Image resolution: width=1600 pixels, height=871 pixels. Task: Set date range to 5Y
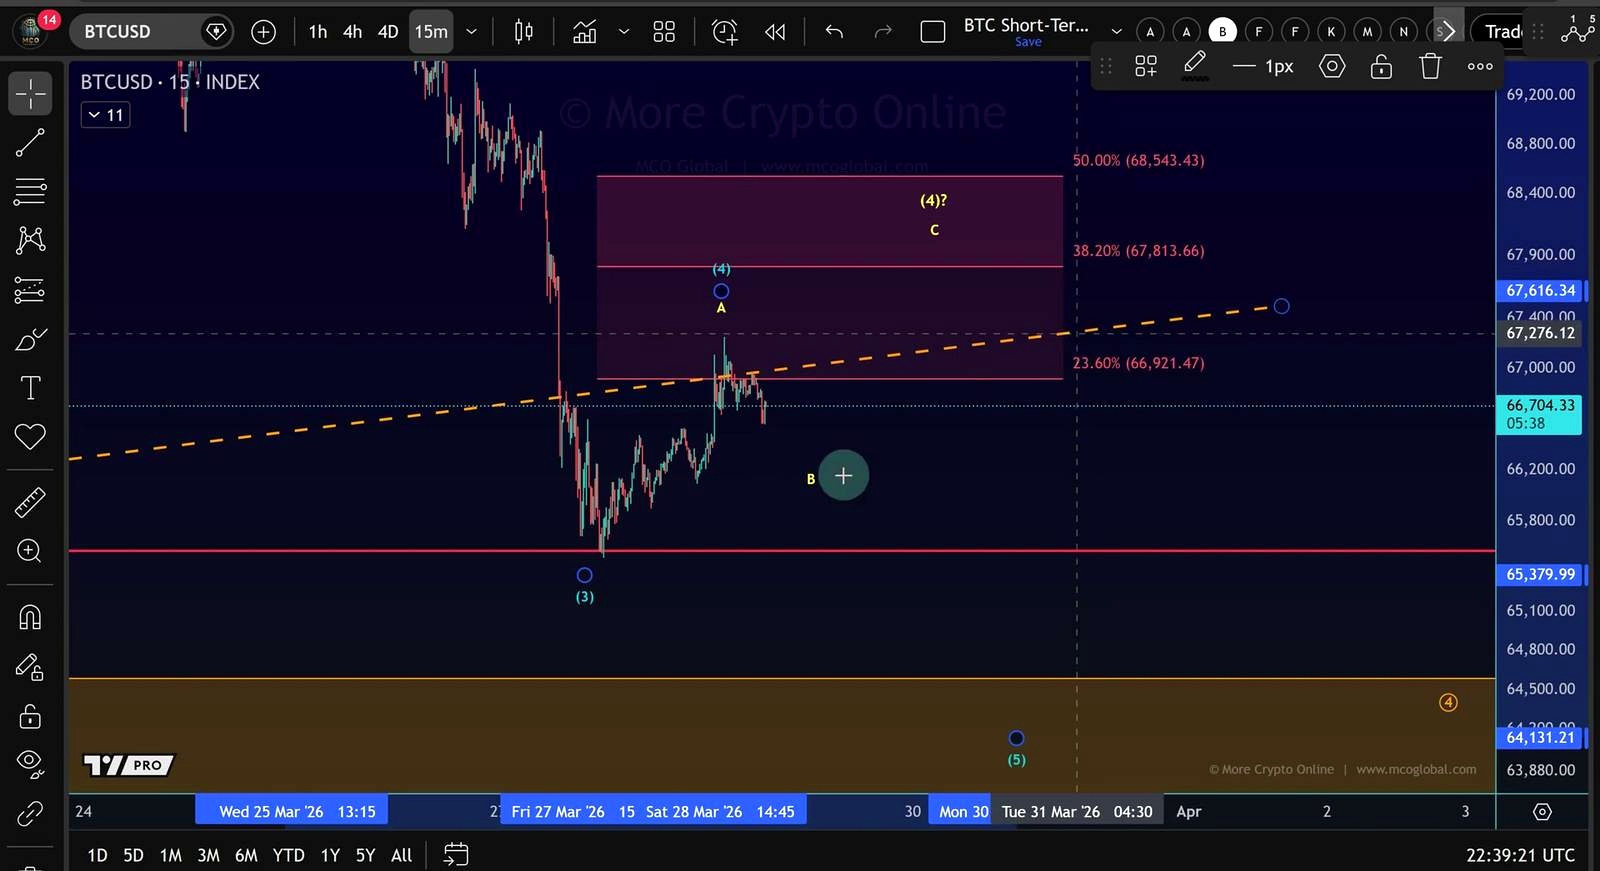tap(365, 855)
